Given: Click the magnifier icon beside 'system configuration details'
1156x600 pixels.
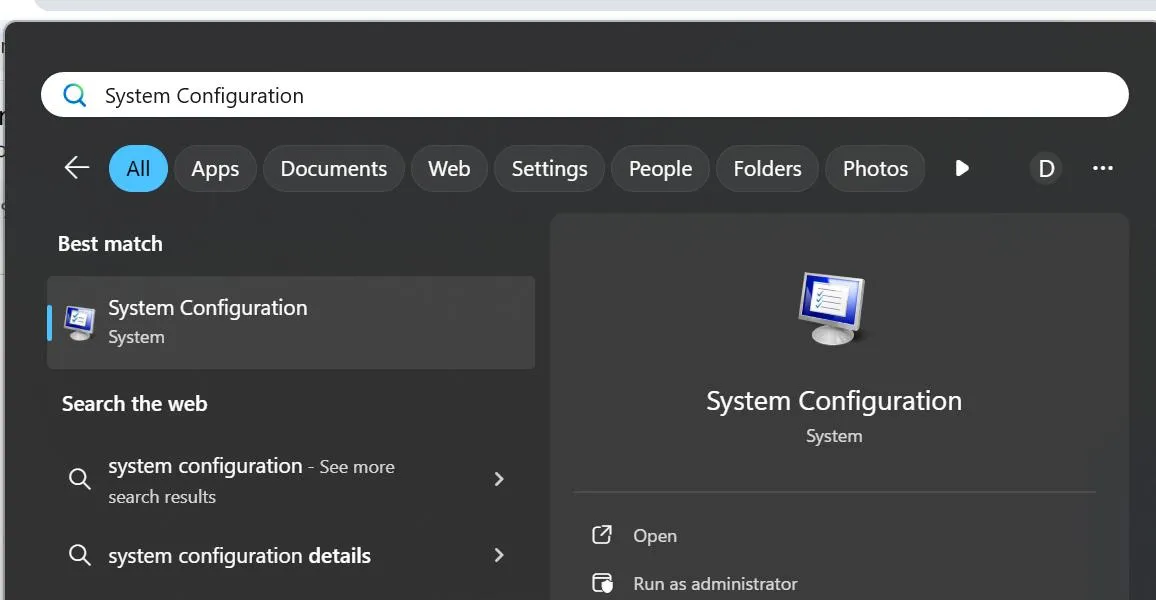Looking at the screenshot, I should tap(80, 555).
